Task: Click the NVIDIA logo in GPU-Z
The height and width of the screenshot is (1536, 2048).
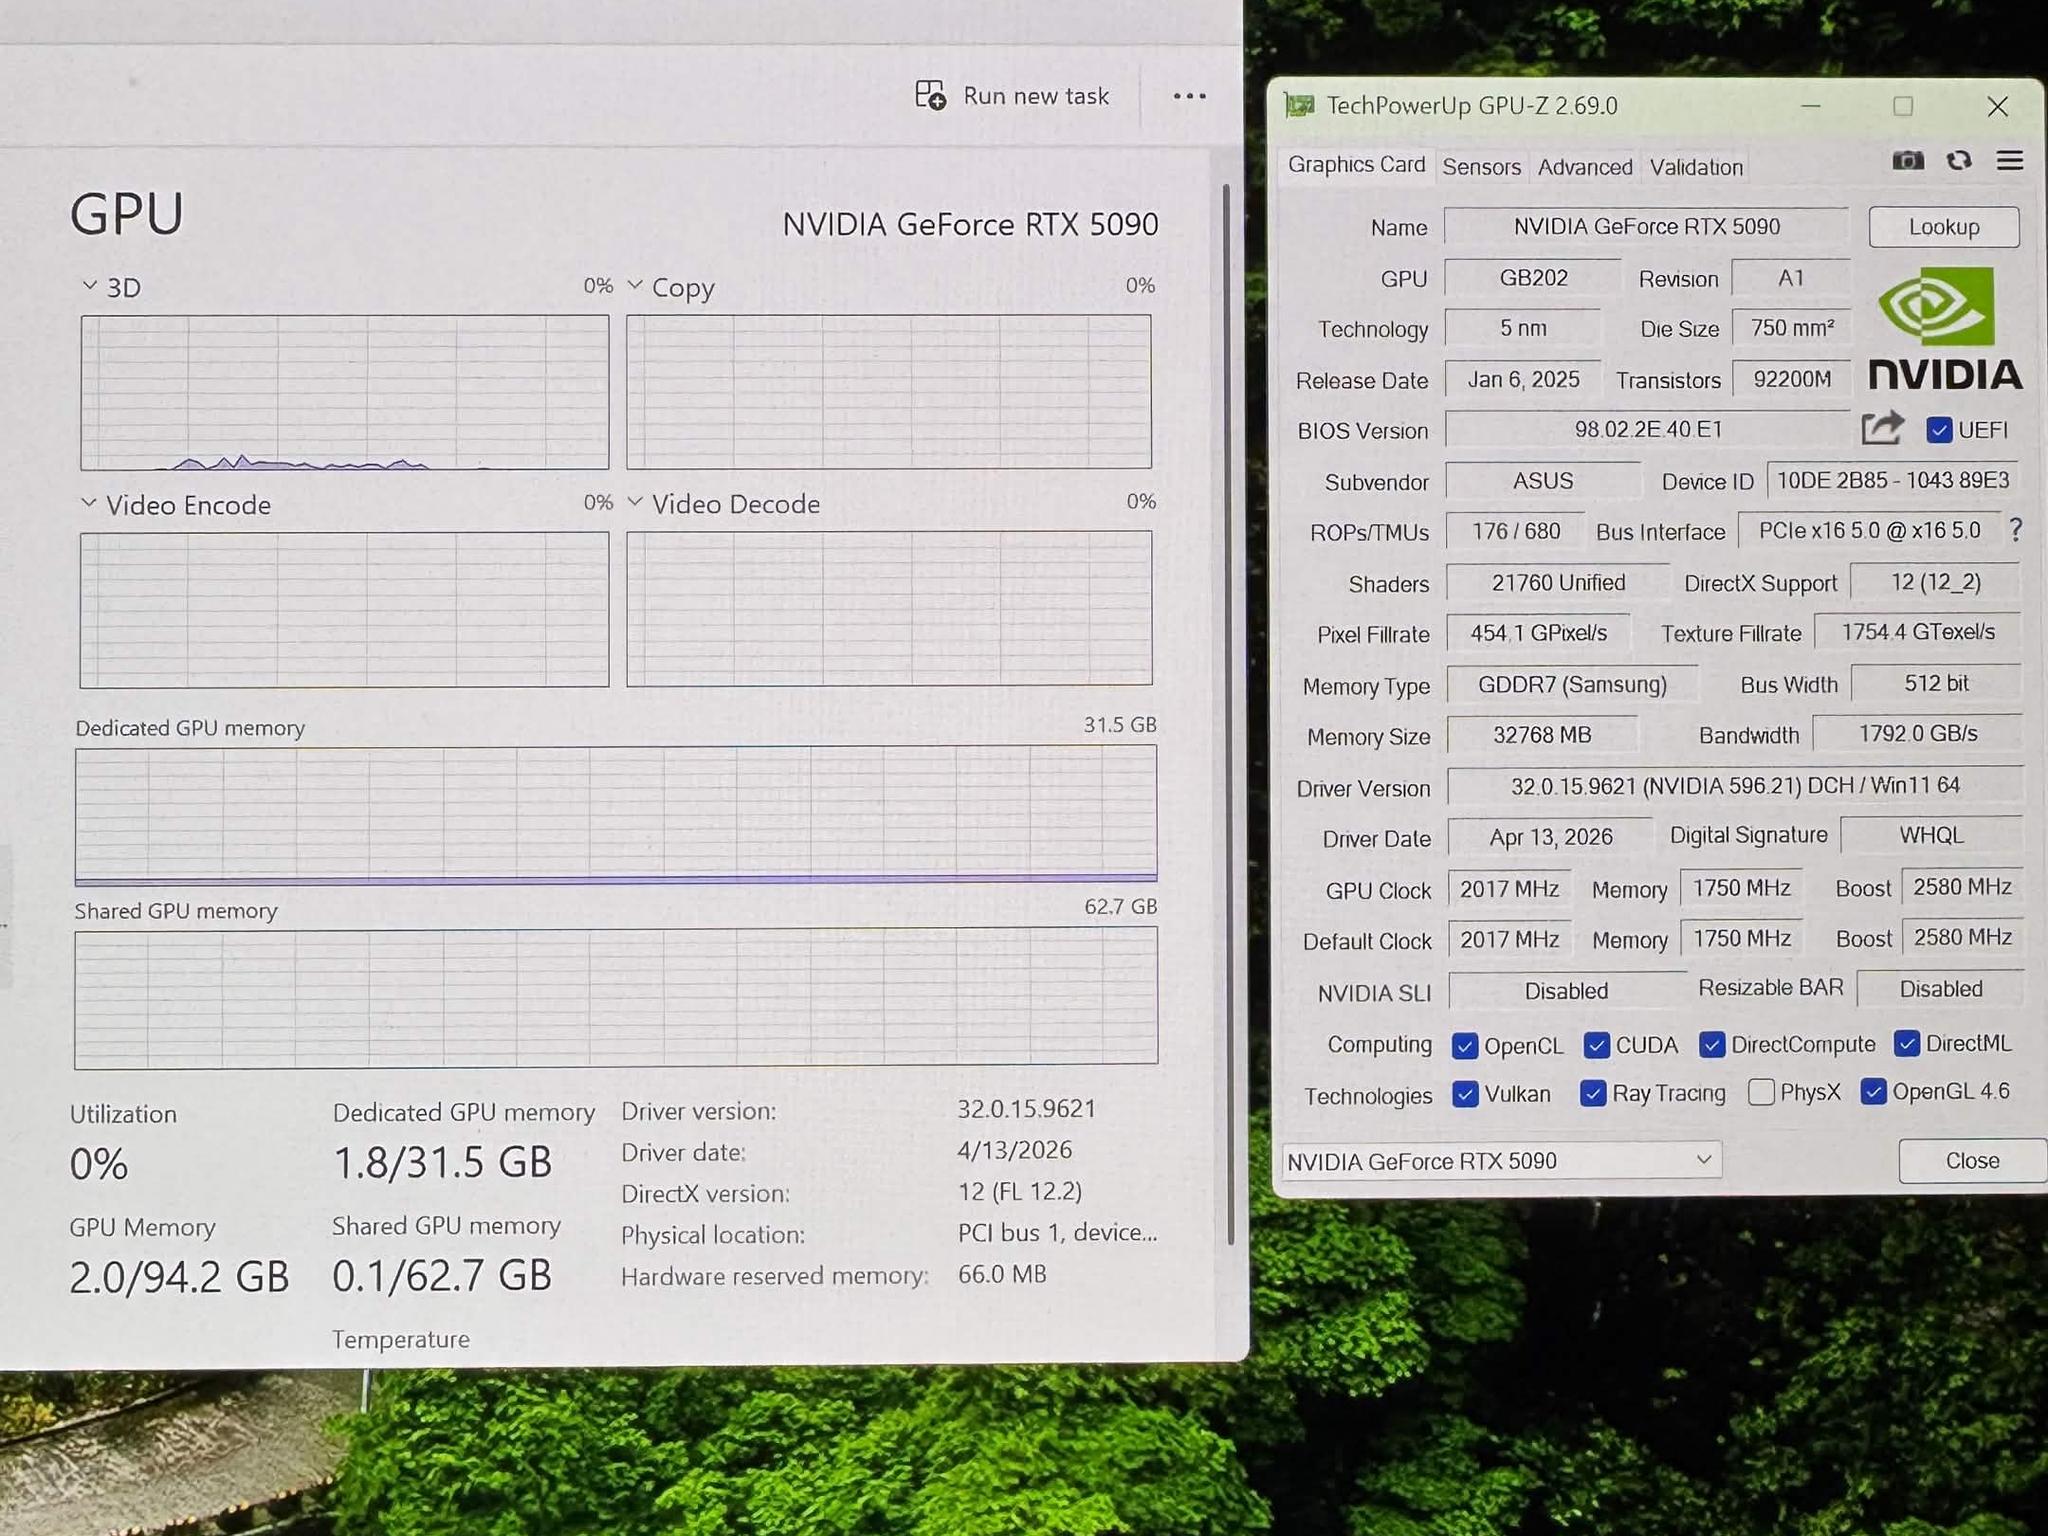Action: pos(1944,330)
